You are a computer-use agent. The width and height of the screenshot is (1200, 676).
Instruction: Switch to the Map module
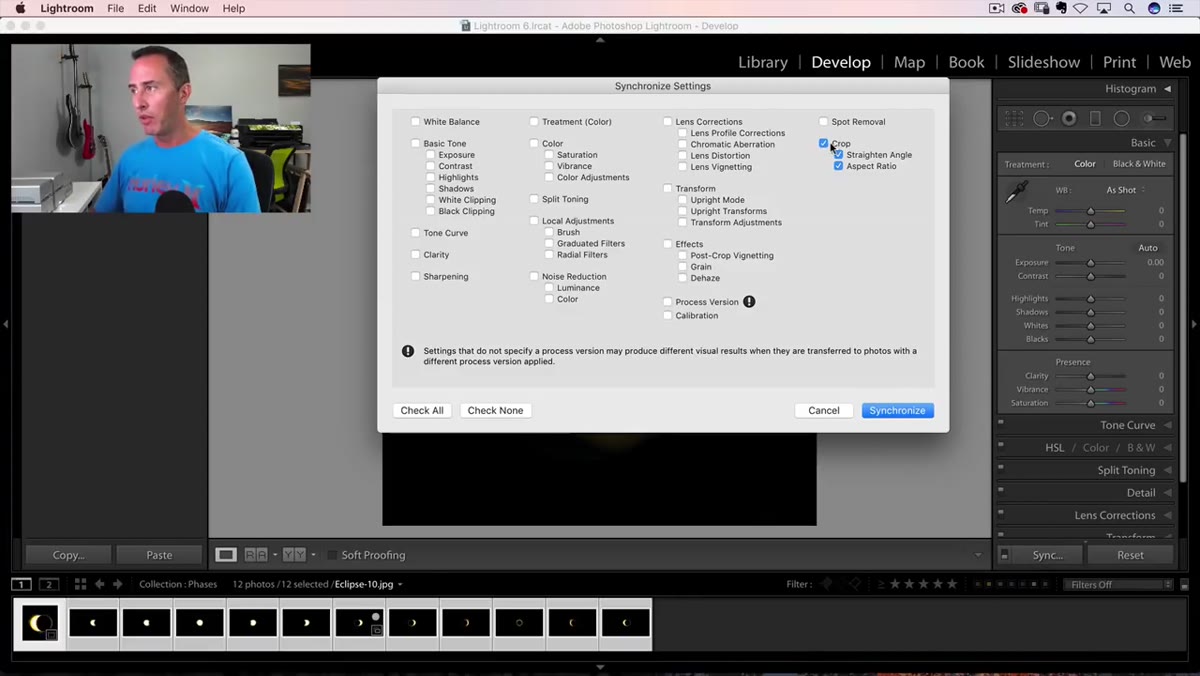point(909,62)
